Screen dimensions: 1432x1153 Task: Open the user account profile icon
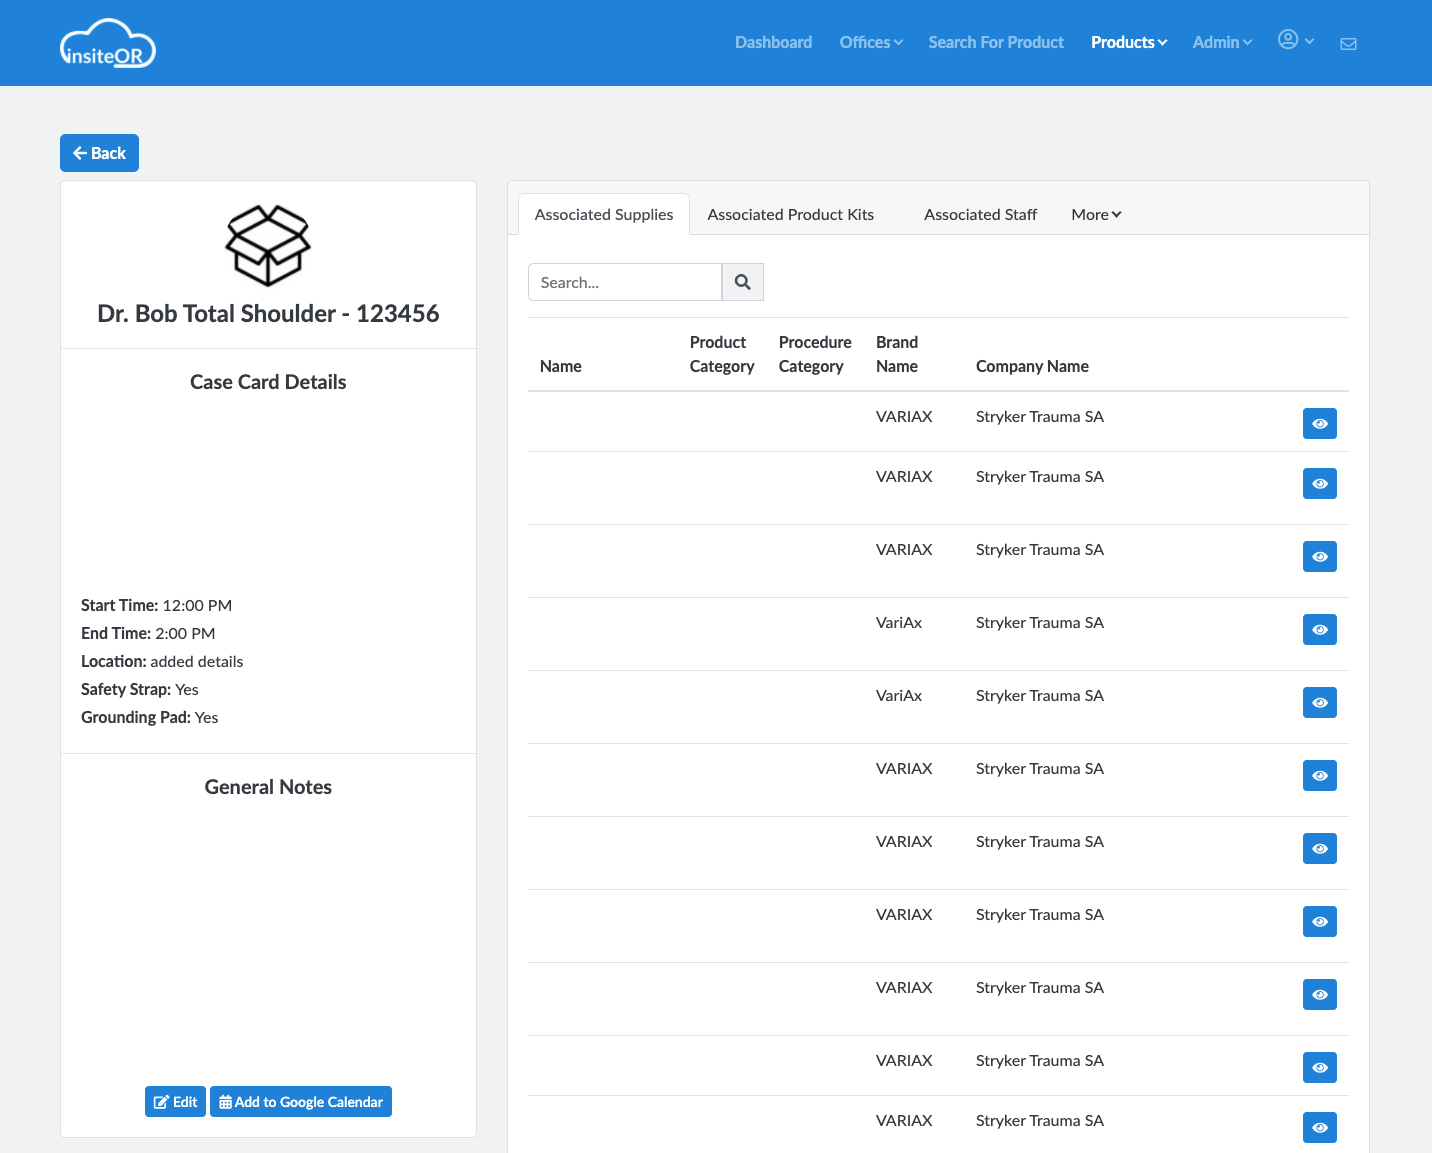point(1288,39)
